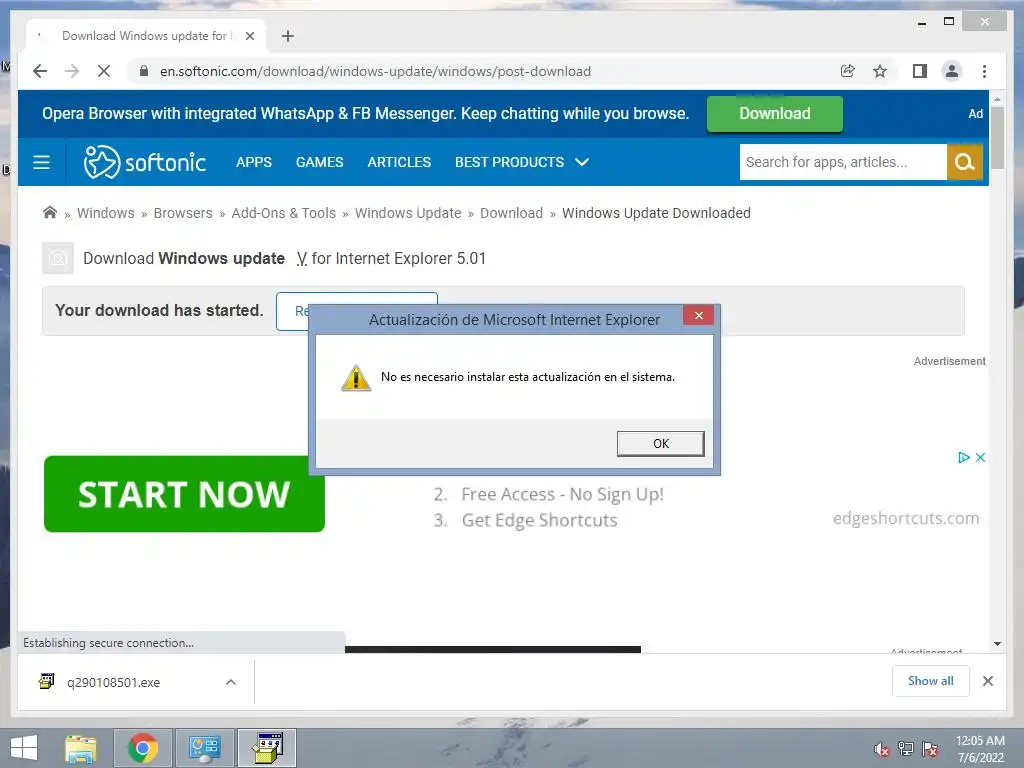Viewport: 1024px width, 768px height.
Task: Click the Opera Browser ad banner text
Action: coord(366,114)
